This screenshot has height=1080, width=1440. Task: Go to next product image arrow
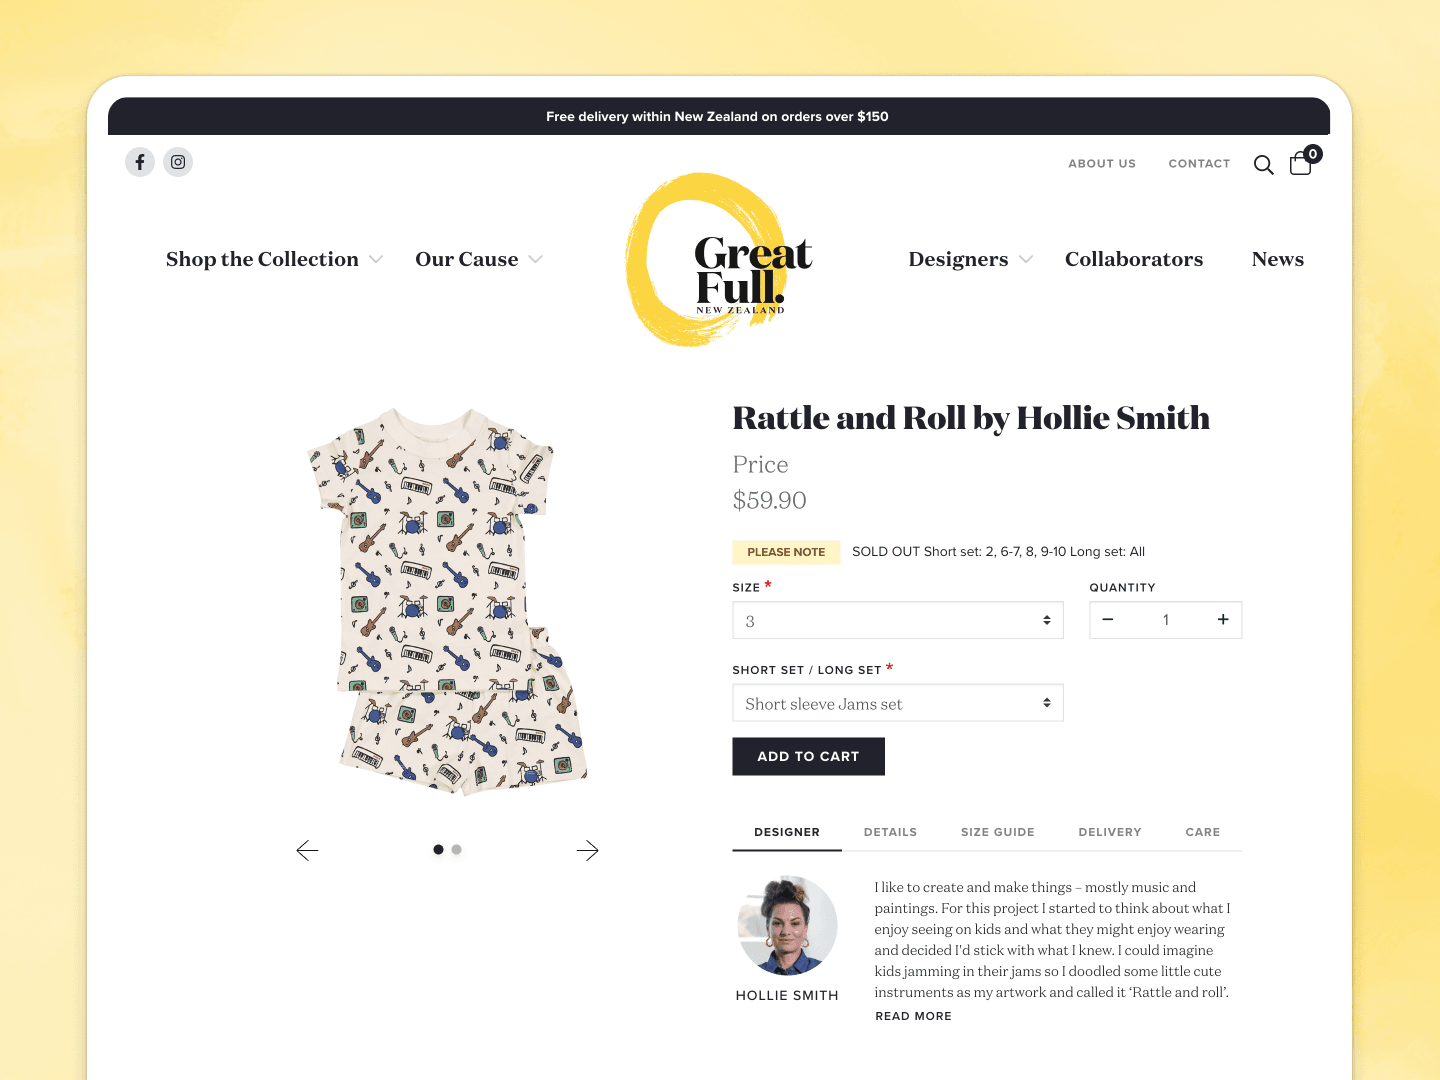coord(588,850)
